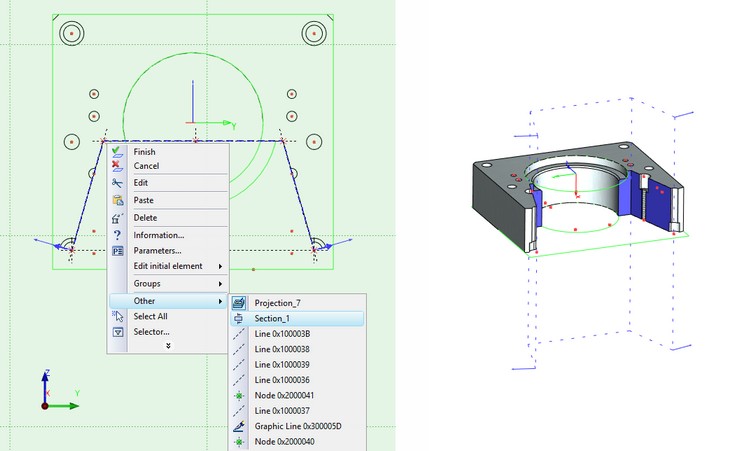
Task: Click the Edit scissors icon
Action: click(x=118, y=183)
